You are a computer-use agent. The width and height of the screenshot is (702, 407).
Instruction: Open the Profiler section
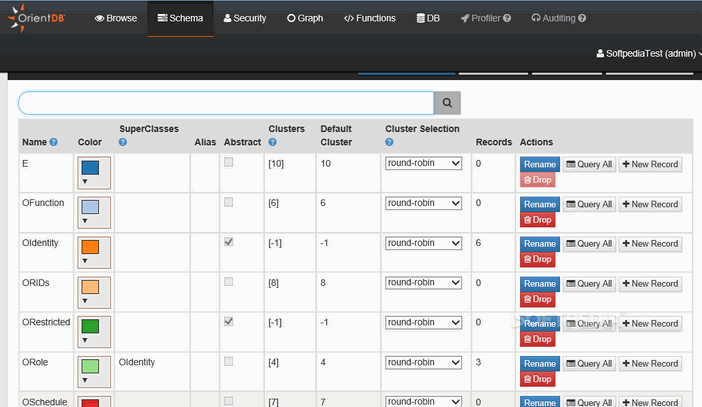coord(485,18)
